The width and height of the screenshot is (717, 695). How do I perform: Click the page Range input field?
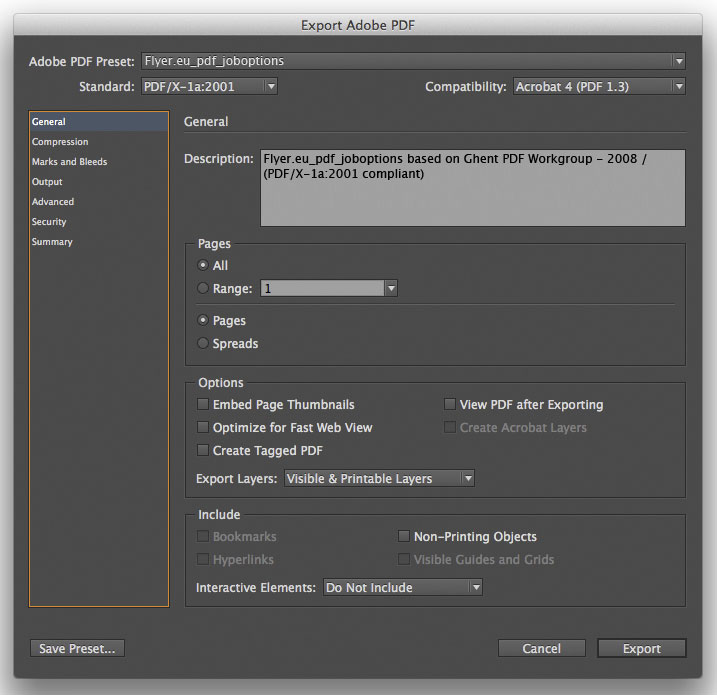coord(322,289)
